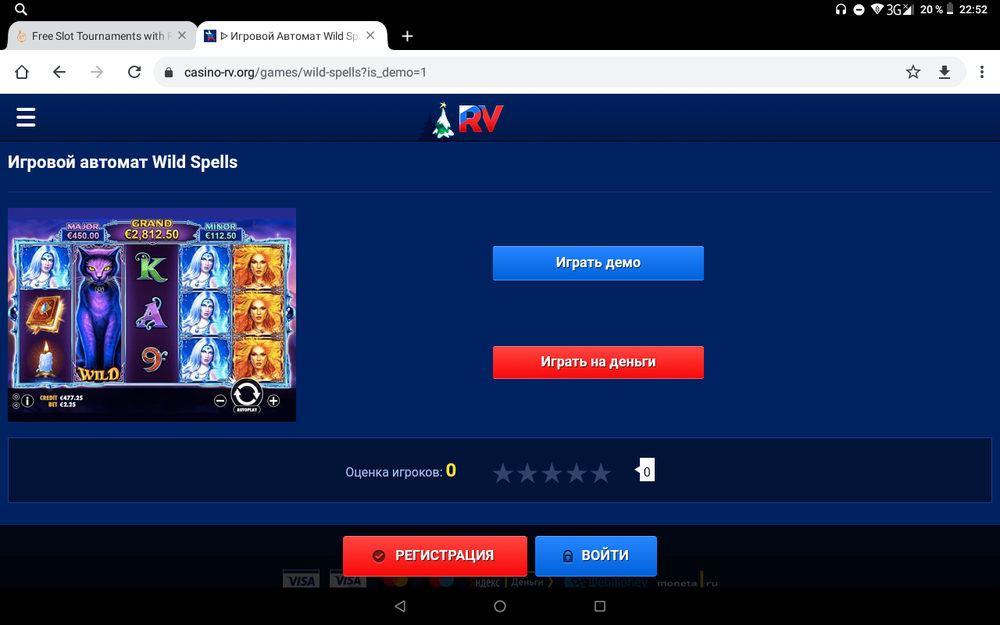
Task: Tap the browser home icon
Action: click(x=22, y=72)
